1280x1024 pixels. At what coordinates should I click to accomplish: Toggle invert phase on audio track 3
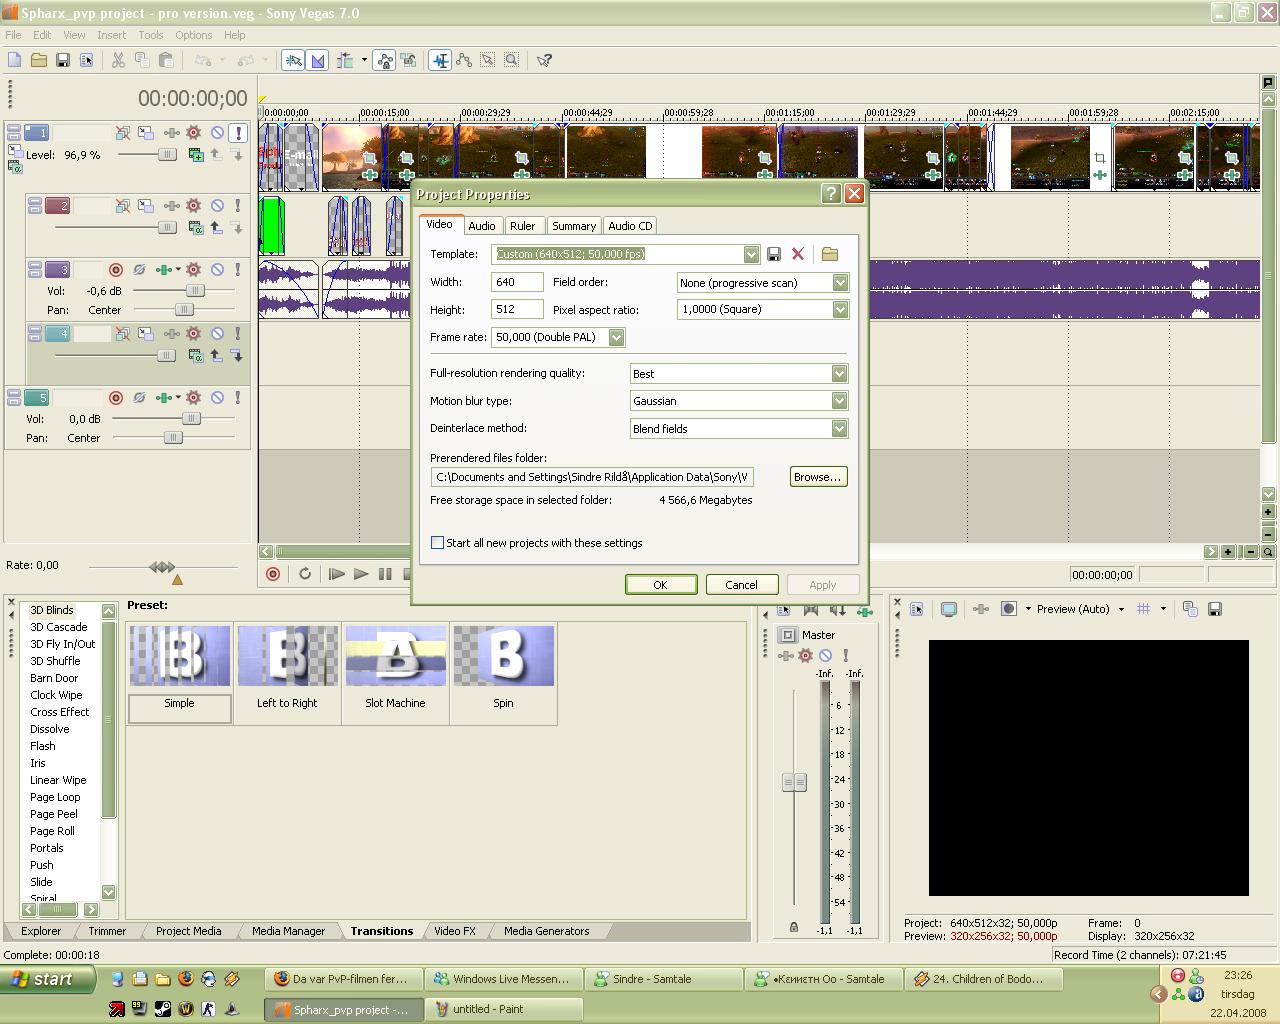[x=140, y=269]
